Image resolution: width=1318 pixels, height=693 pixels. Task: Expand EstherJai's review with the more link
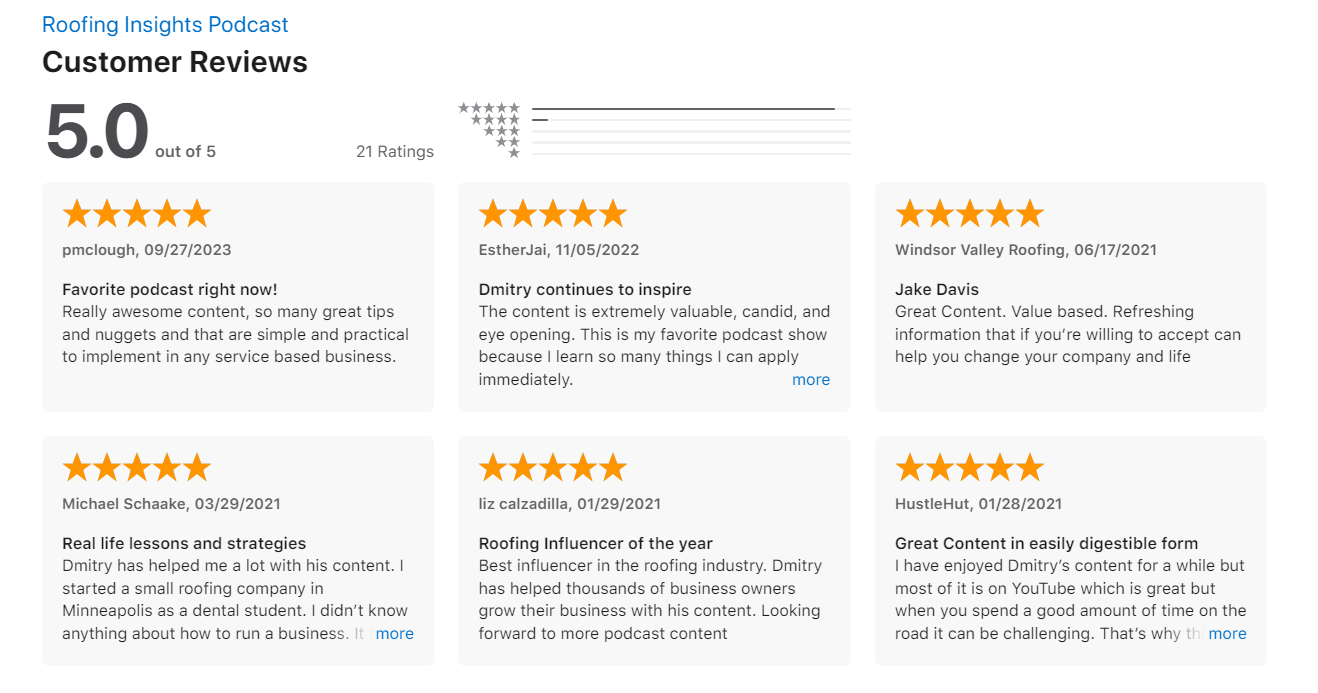[811, 379]
